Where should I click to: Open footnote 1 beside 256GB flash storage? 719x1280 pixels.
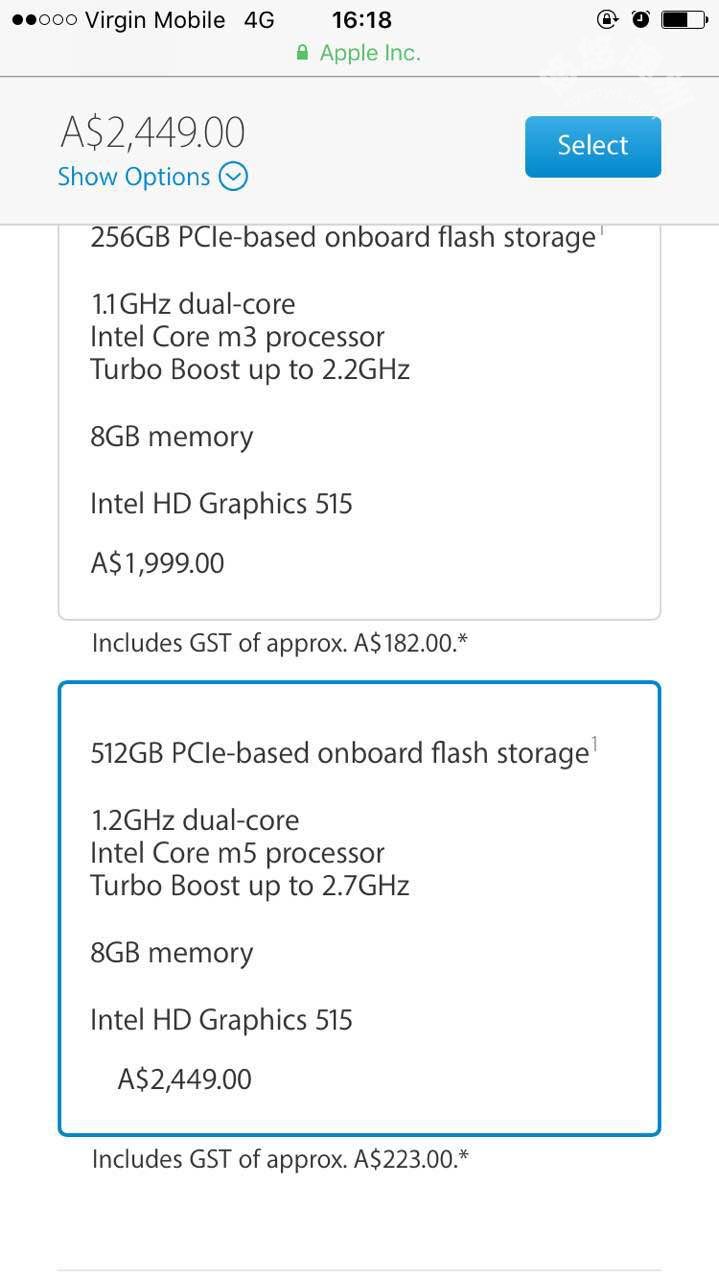click(x=600, y=233)
